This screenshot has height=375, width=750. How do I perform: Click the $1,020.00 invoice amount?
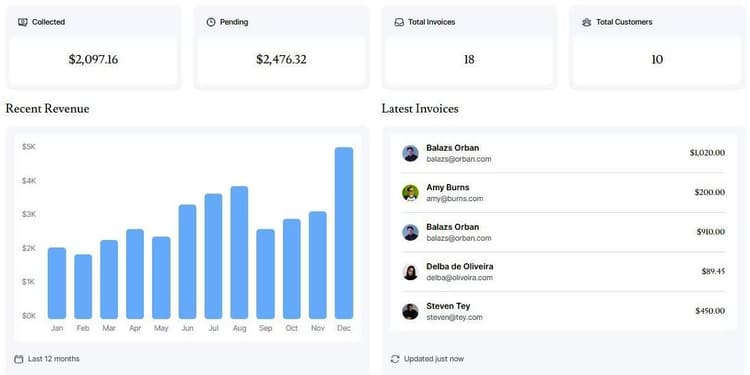pos(707,153)
